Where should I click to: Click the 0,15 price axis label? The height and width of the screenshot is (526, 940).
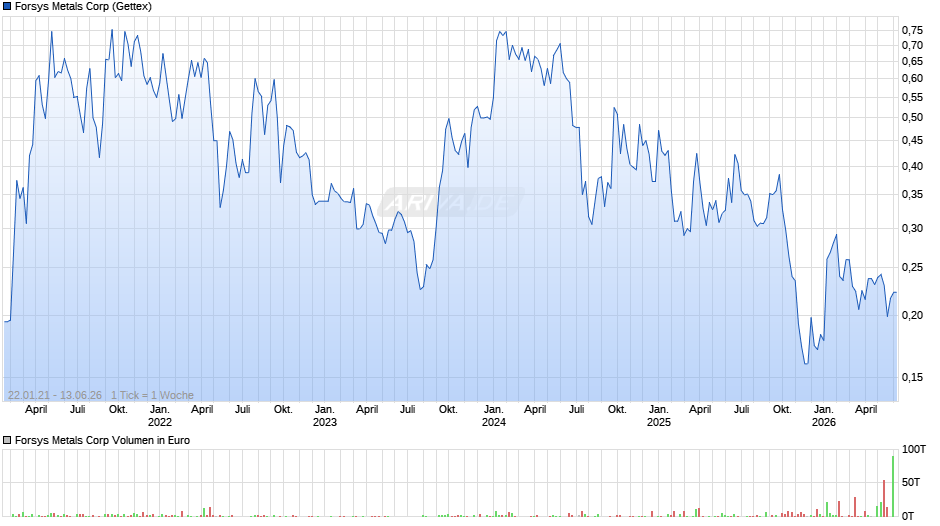click(x=912, y=377)
